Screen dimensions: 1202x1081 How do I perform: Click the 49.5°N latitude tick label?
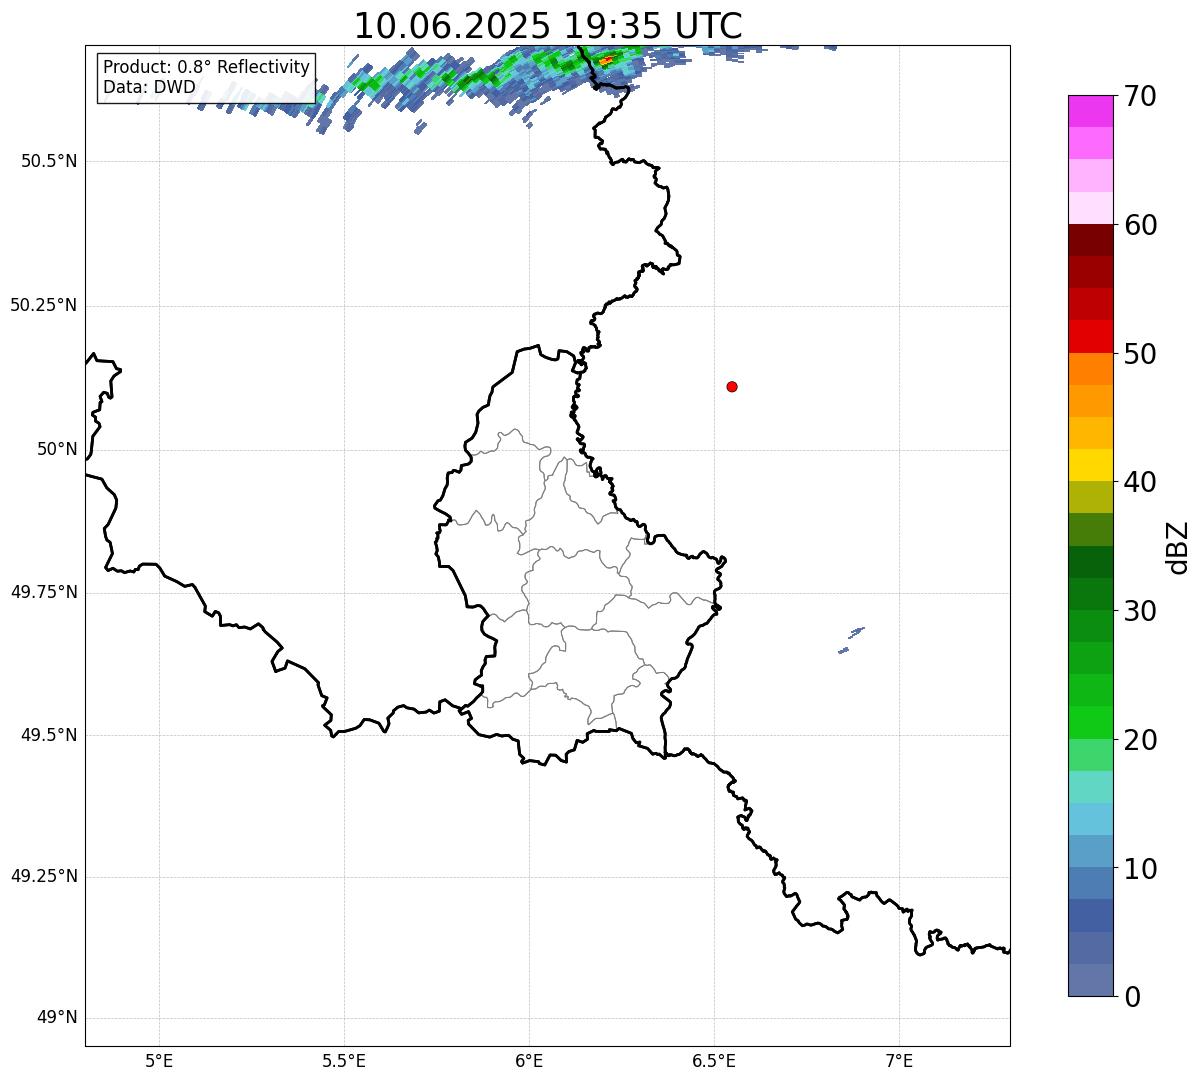click(x=49, y=735)
